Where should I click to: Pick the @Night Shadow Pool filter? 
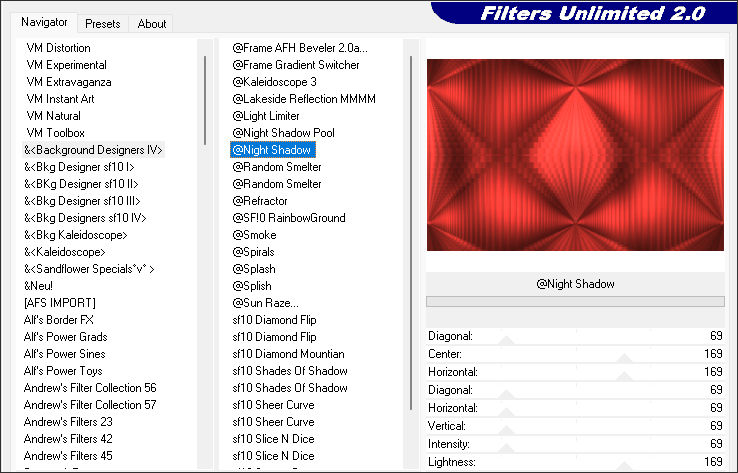click(283, 133)
